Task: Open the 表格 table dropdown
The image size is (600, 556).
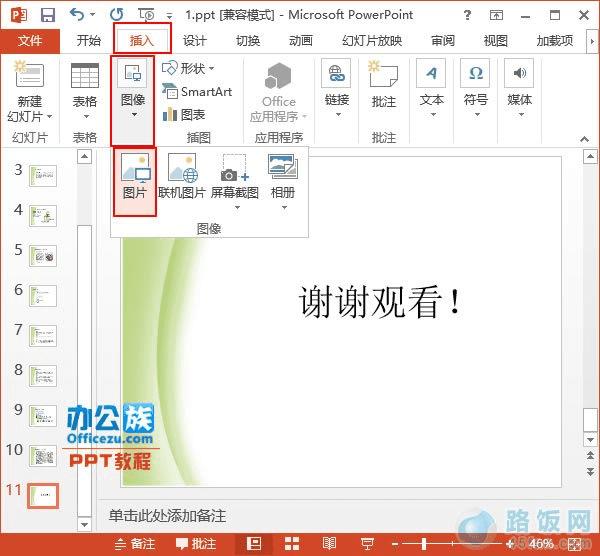Action: [x=85, y=91]
